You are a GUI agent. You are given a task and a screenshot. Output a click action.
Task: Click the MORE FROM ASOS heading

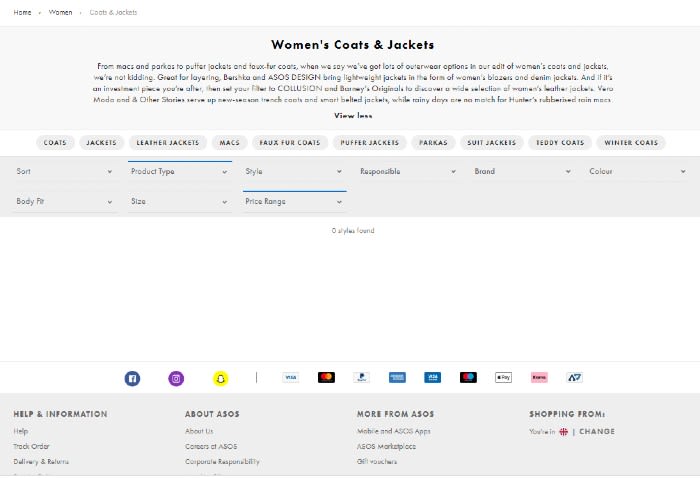tap(396, 414)
